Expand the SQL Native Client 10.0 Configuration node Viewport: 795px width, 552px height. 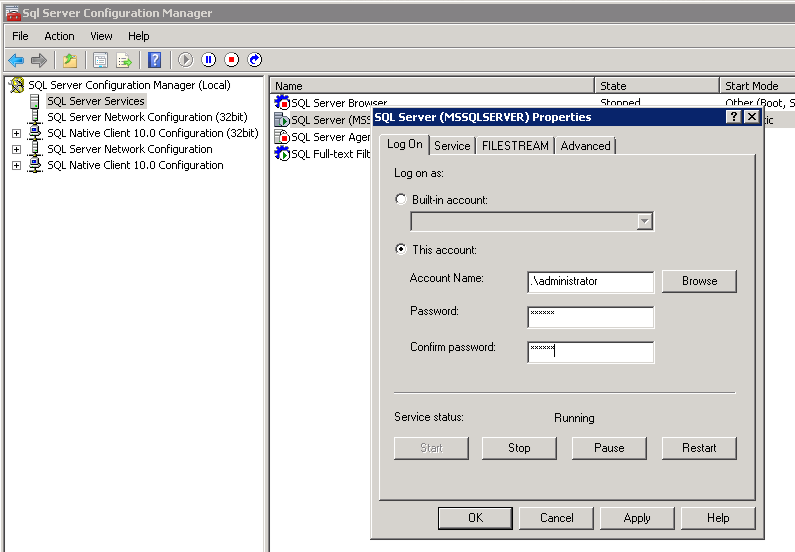tap(16, 165)
